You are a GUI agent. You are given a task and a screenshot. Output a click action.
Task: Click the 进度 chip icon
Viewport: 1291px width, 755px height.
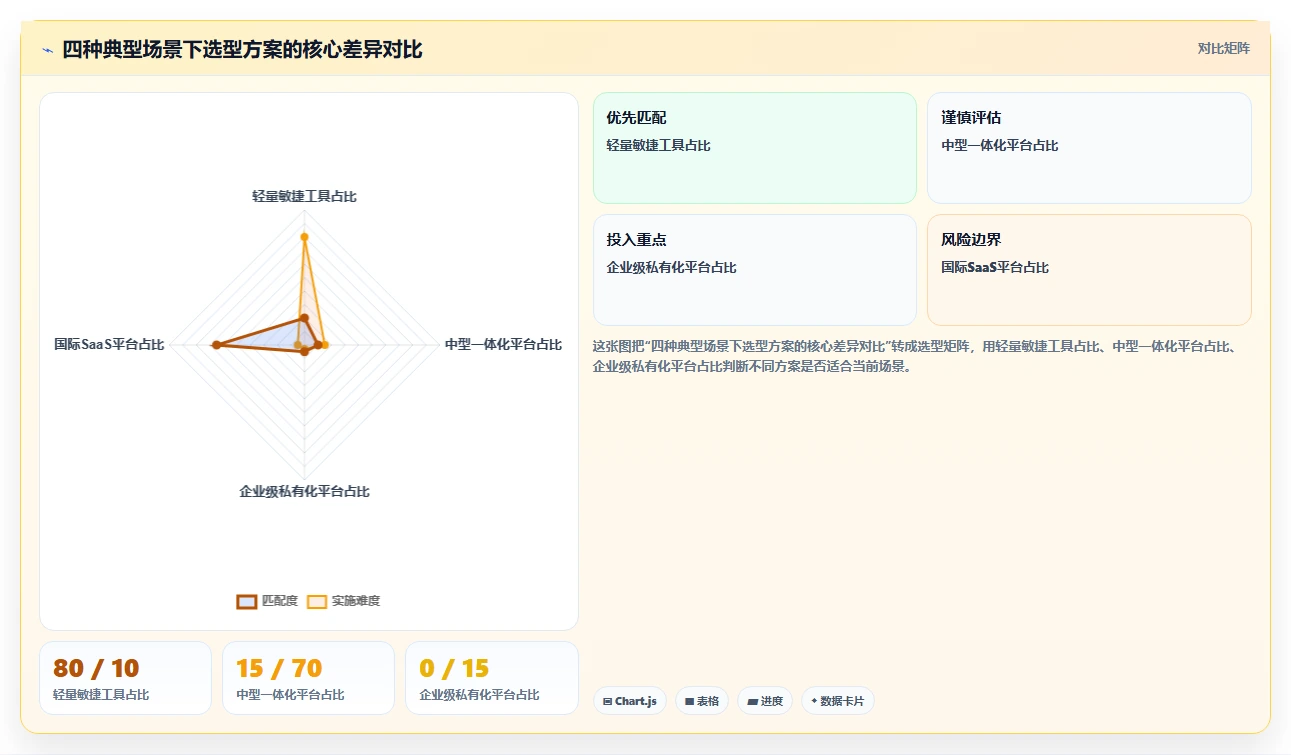click(x=752, y=701)
